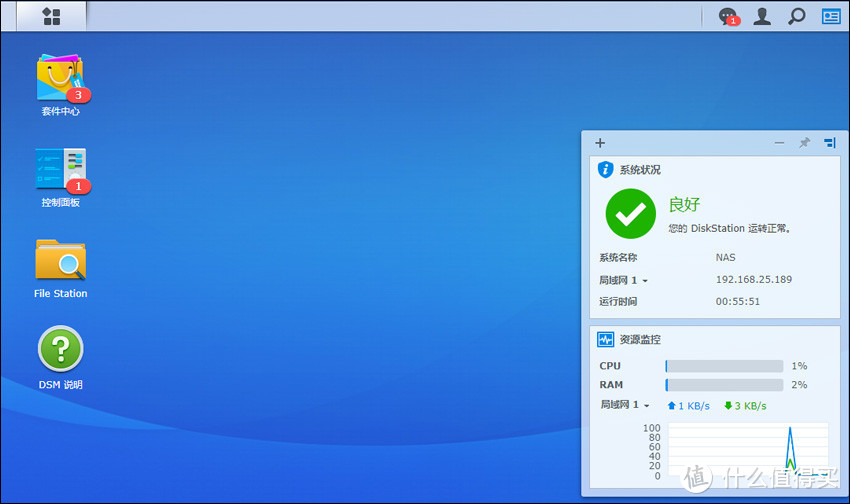The width and height of the screenshot is (850, 504).
Task: Toggle the widgets panel icon in taskbar
Action: click(831, 16)
